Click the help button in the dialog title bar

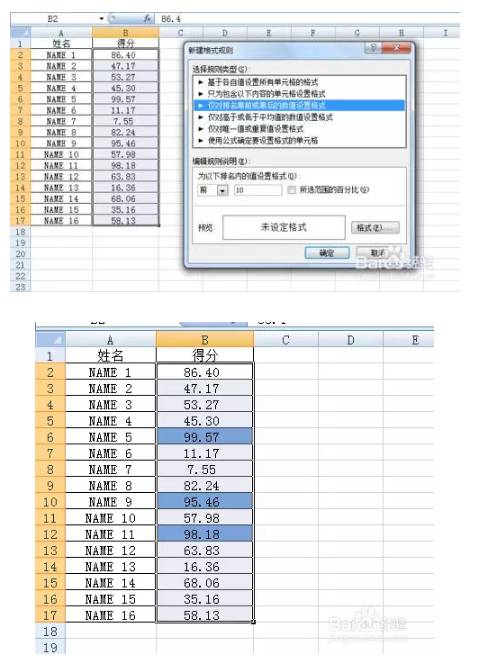click(373, 48)
